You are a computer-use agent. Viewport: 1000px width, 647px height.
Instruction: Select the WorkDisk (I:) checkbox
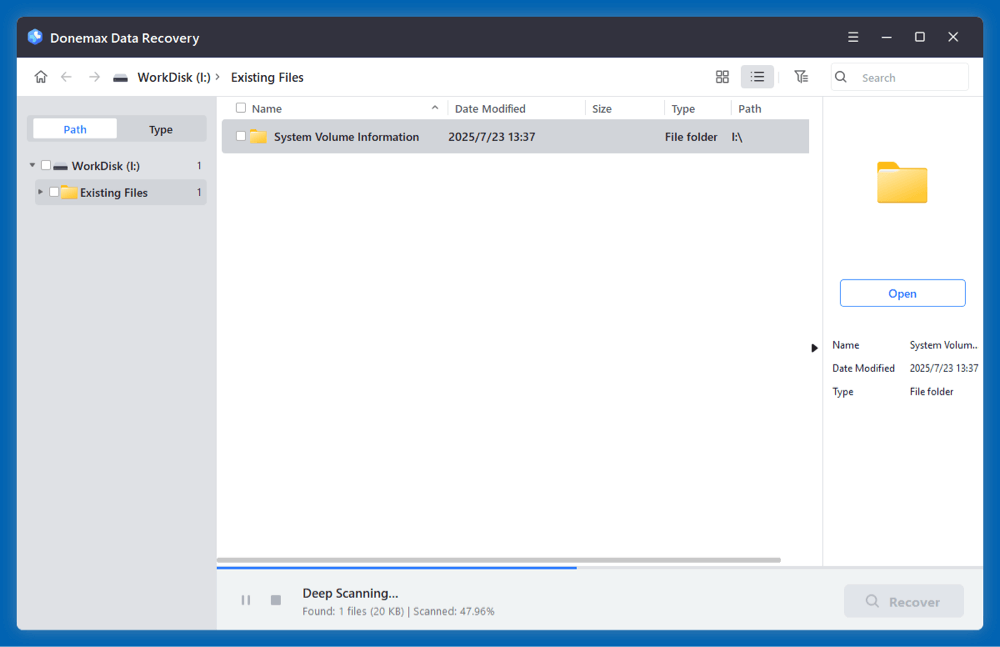point(44,165)
